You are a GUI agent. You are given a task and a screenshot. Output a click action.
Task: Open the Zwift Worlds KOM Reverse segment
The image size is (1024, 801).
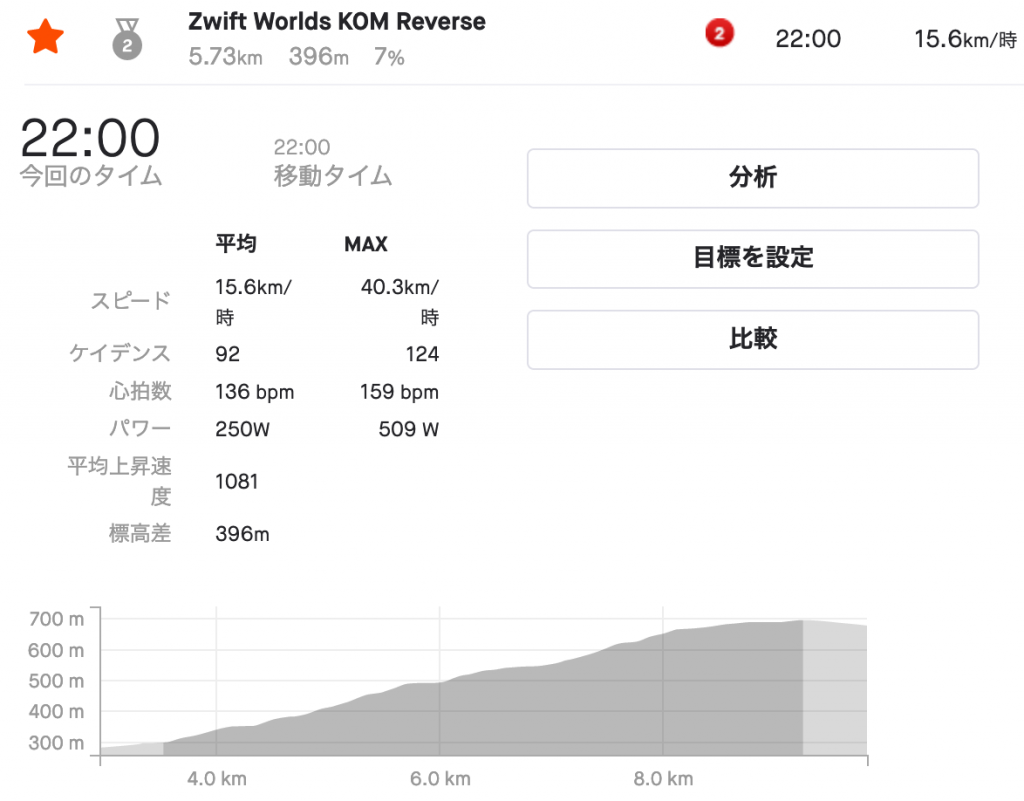pos(337,22)
